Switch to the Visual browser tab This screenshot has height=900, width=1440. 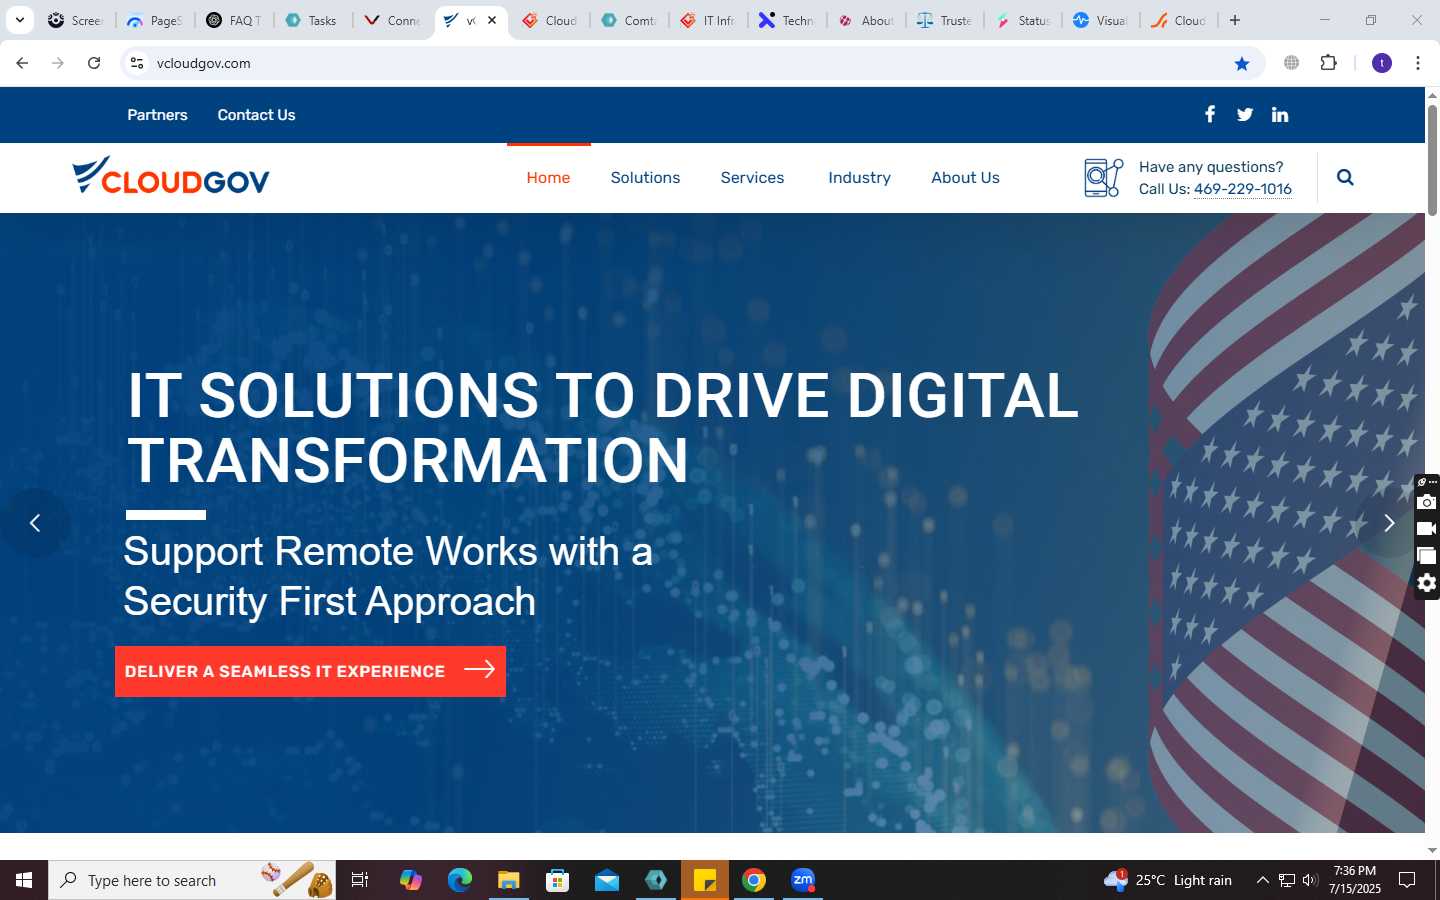(x=1102, y=20)
